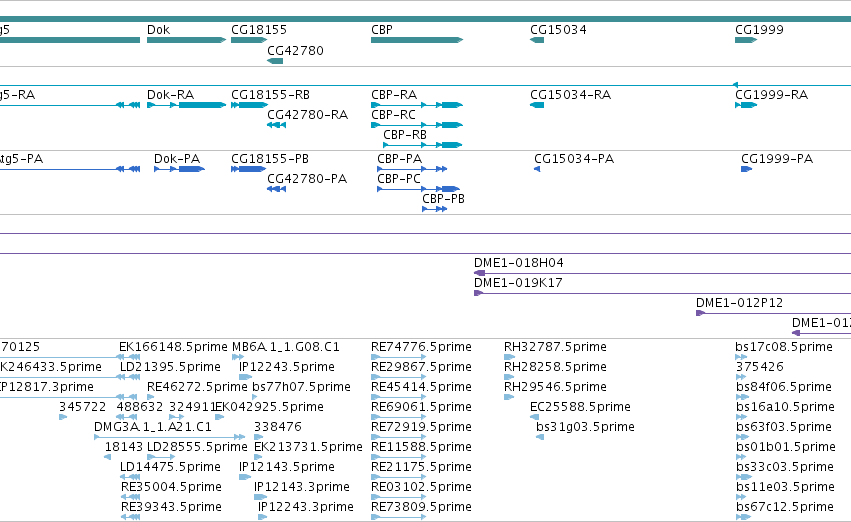Open EST bs01b01.5prime

click(x=785, y=447)
